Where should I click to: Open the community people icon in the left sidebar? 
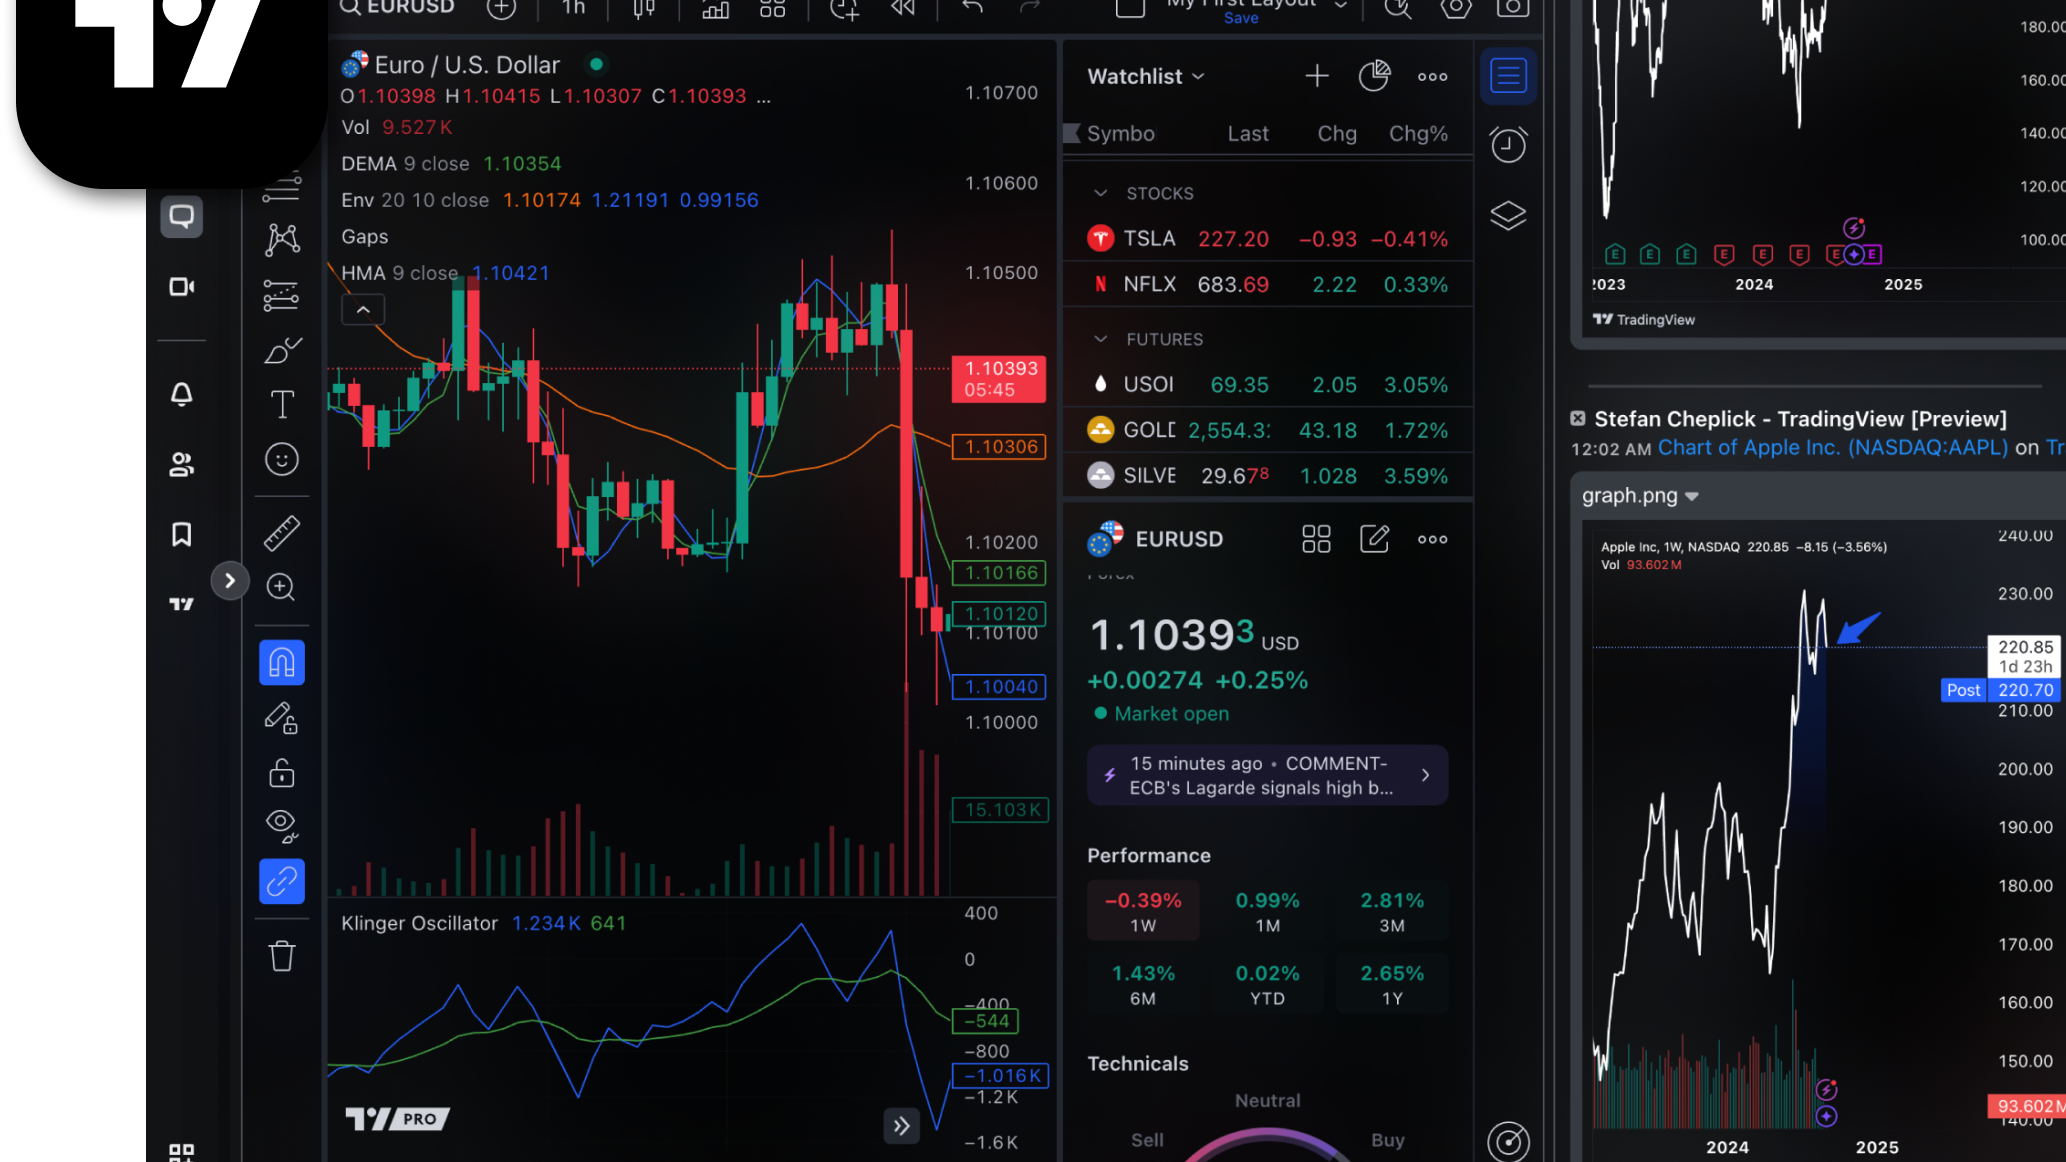(x=181, y=464)
